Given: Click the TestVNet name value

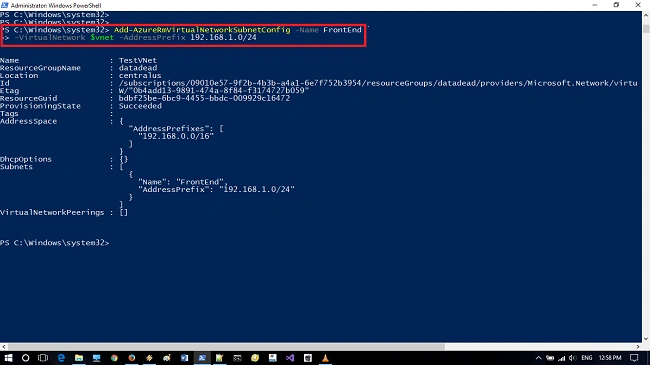Looking at the screenshot, I should (x=138, y=60).
